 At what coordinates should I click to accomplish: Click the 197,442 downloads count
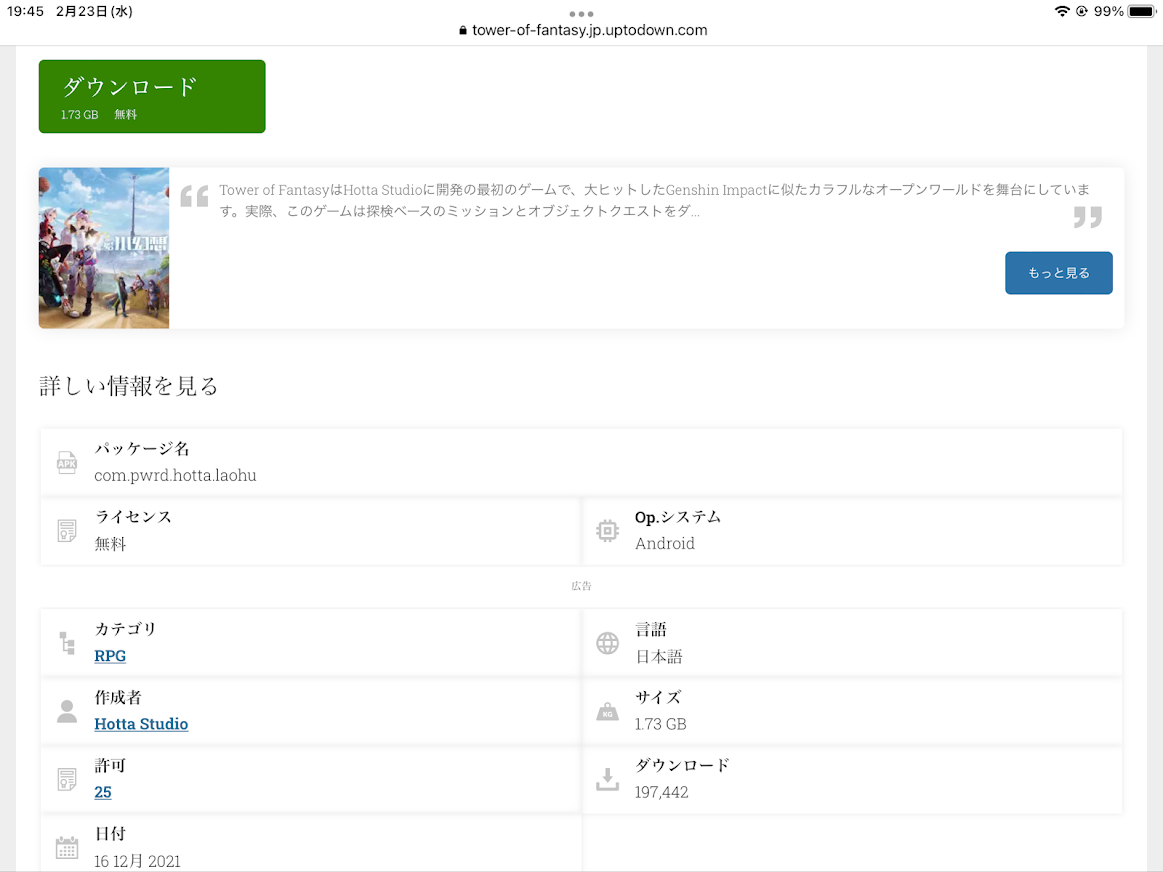coord(662,792)
